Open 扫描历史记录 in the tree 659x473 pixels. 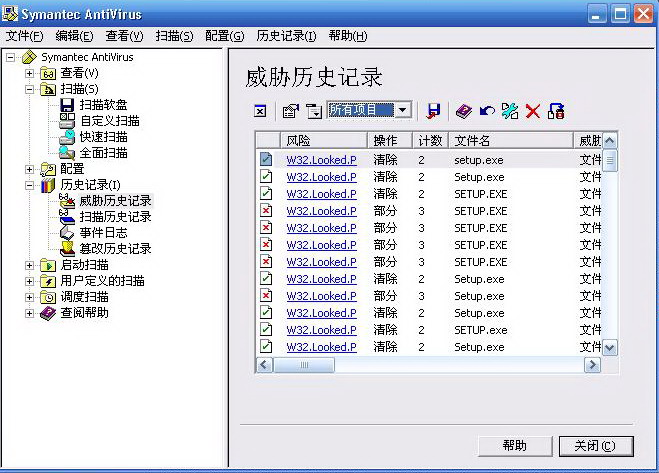(x=115, y=217)
